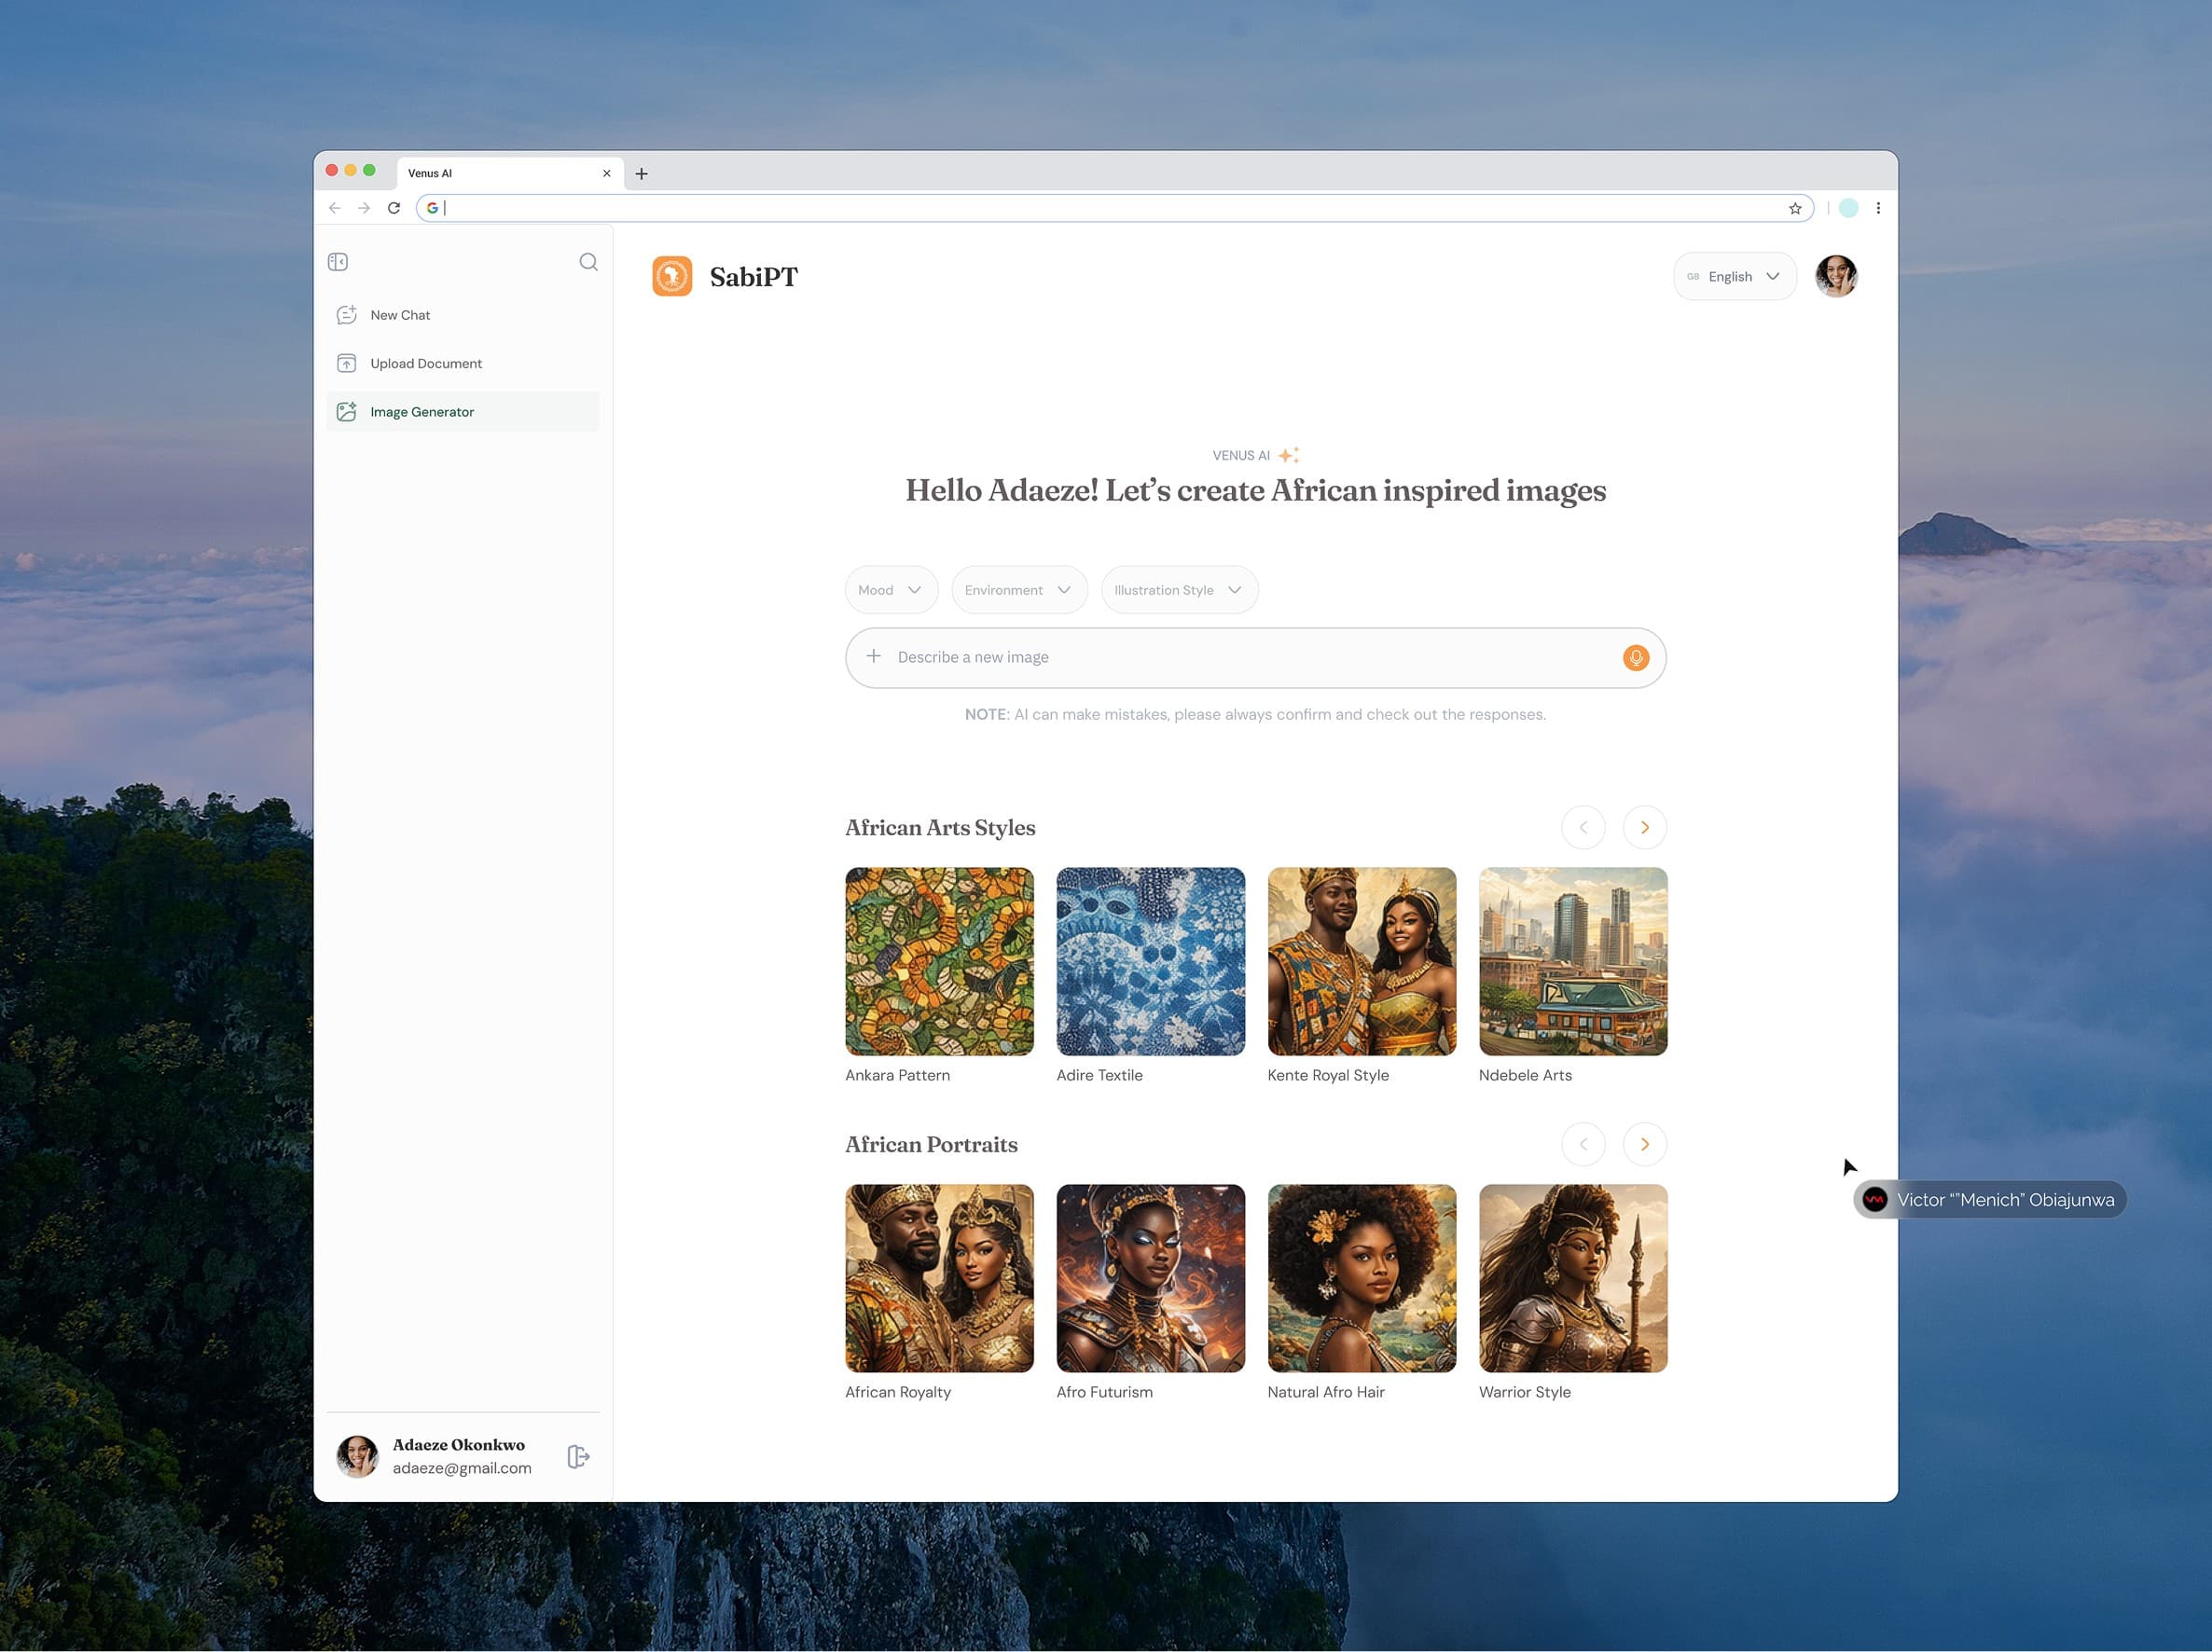This screenshot has height=1652, width=2212.
Task: Expand the Environment dropdown
Action: pyautogui.click(x=1019, y=590)
